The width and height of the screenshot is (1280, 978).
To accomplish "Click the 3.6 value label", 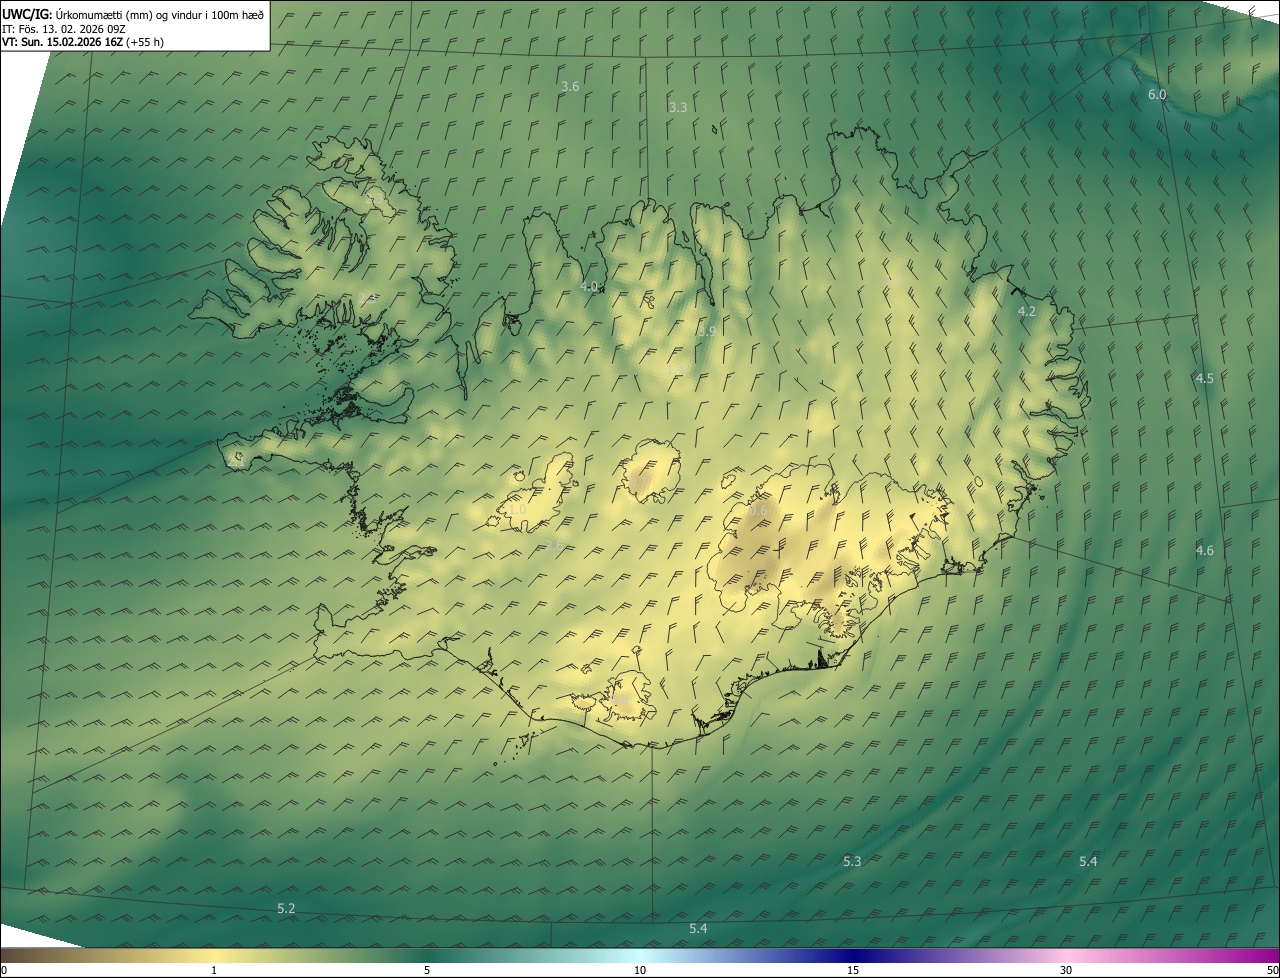I will (x=570, y=87).
